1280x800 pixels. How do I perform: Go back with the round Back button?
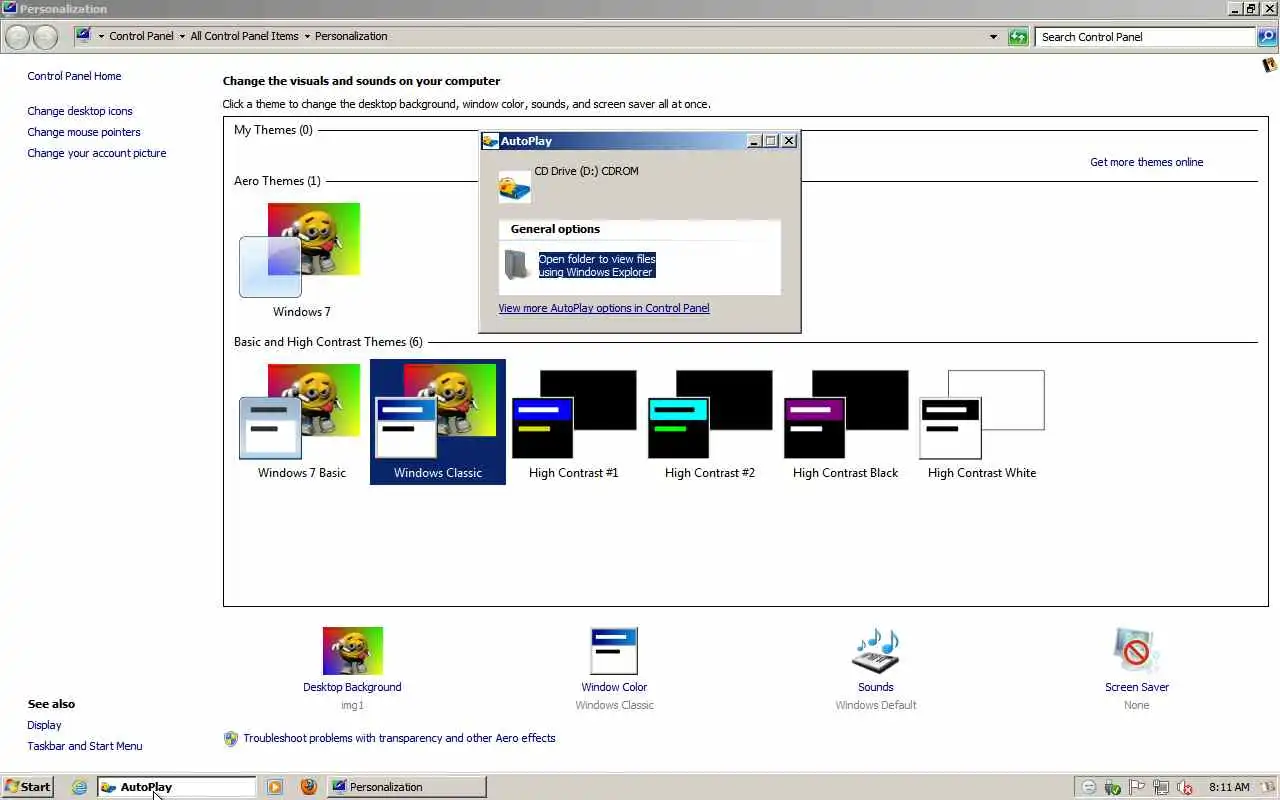17,37
